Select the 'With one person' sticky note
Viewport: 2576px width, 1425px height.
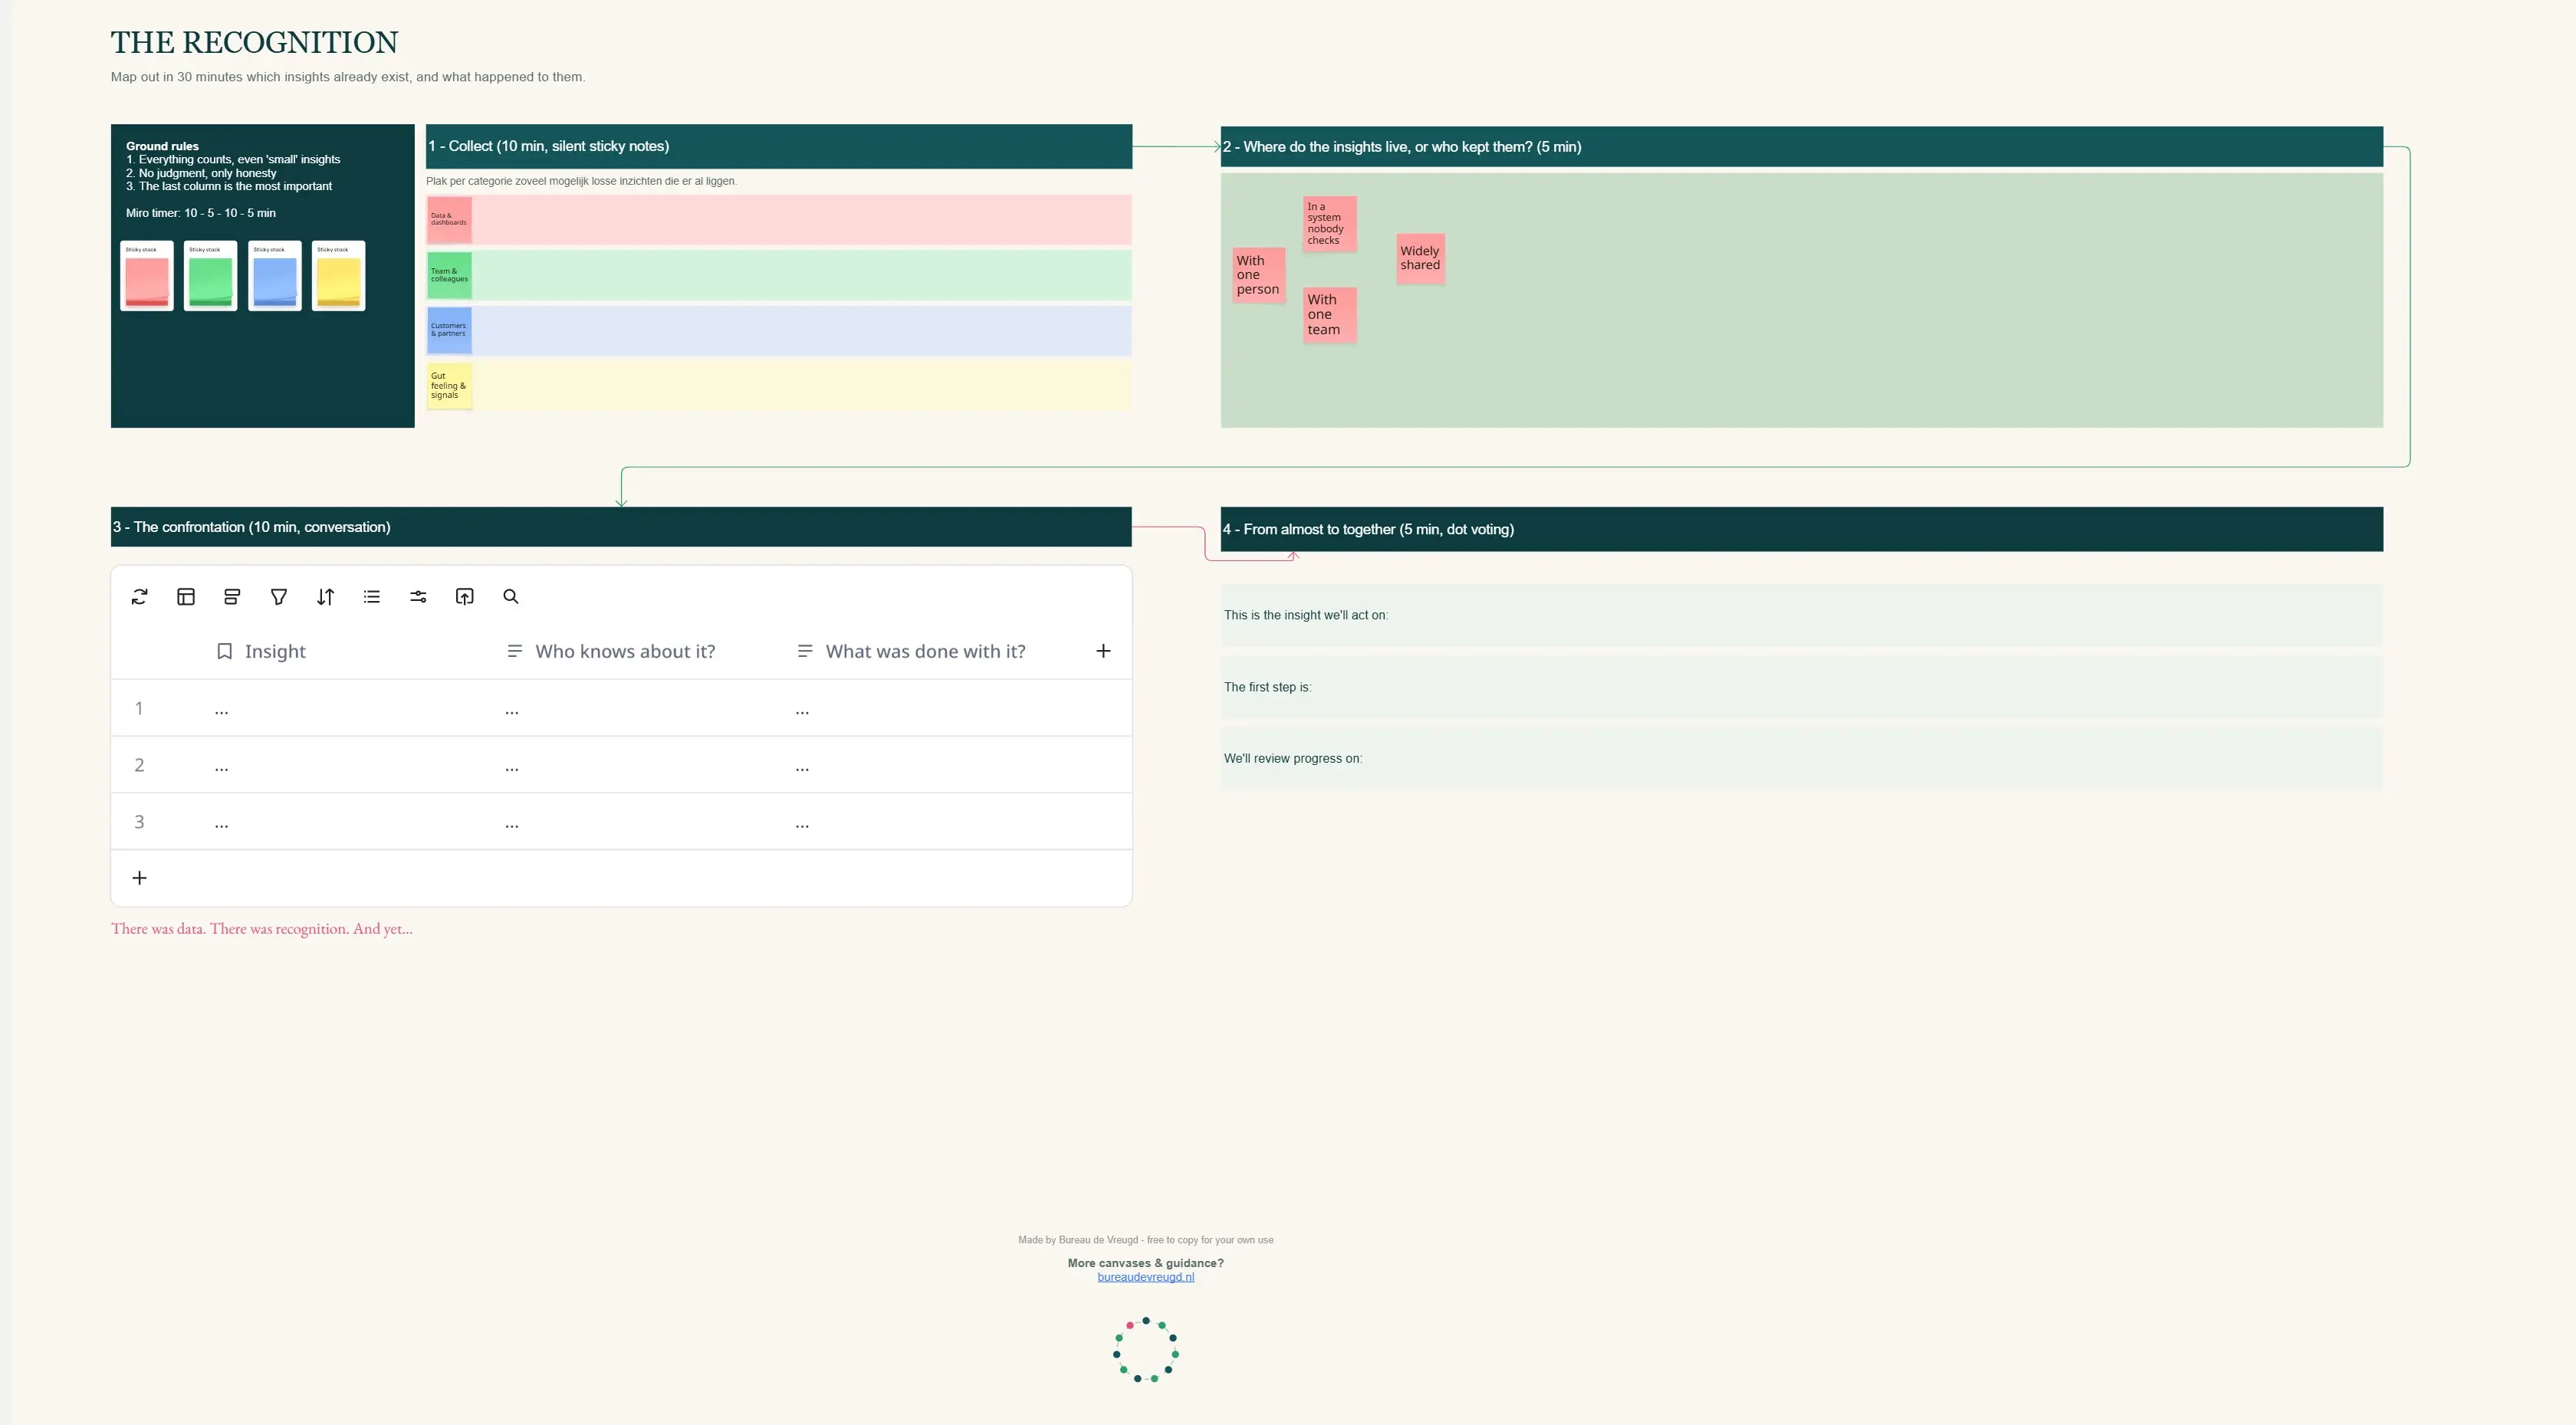(x=1258, y=275)
